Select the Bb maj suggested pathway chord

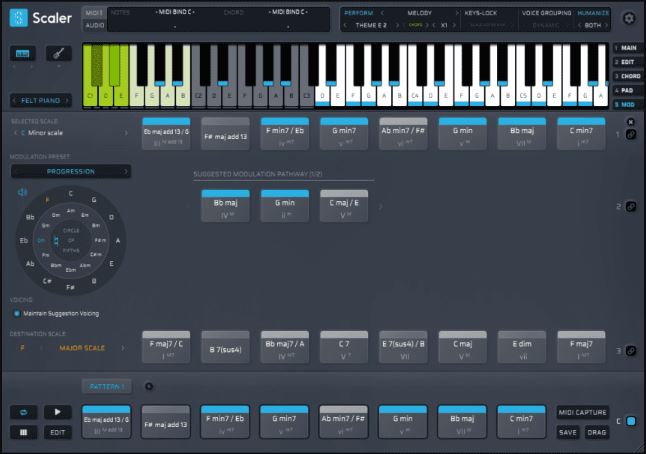[225, 206]
